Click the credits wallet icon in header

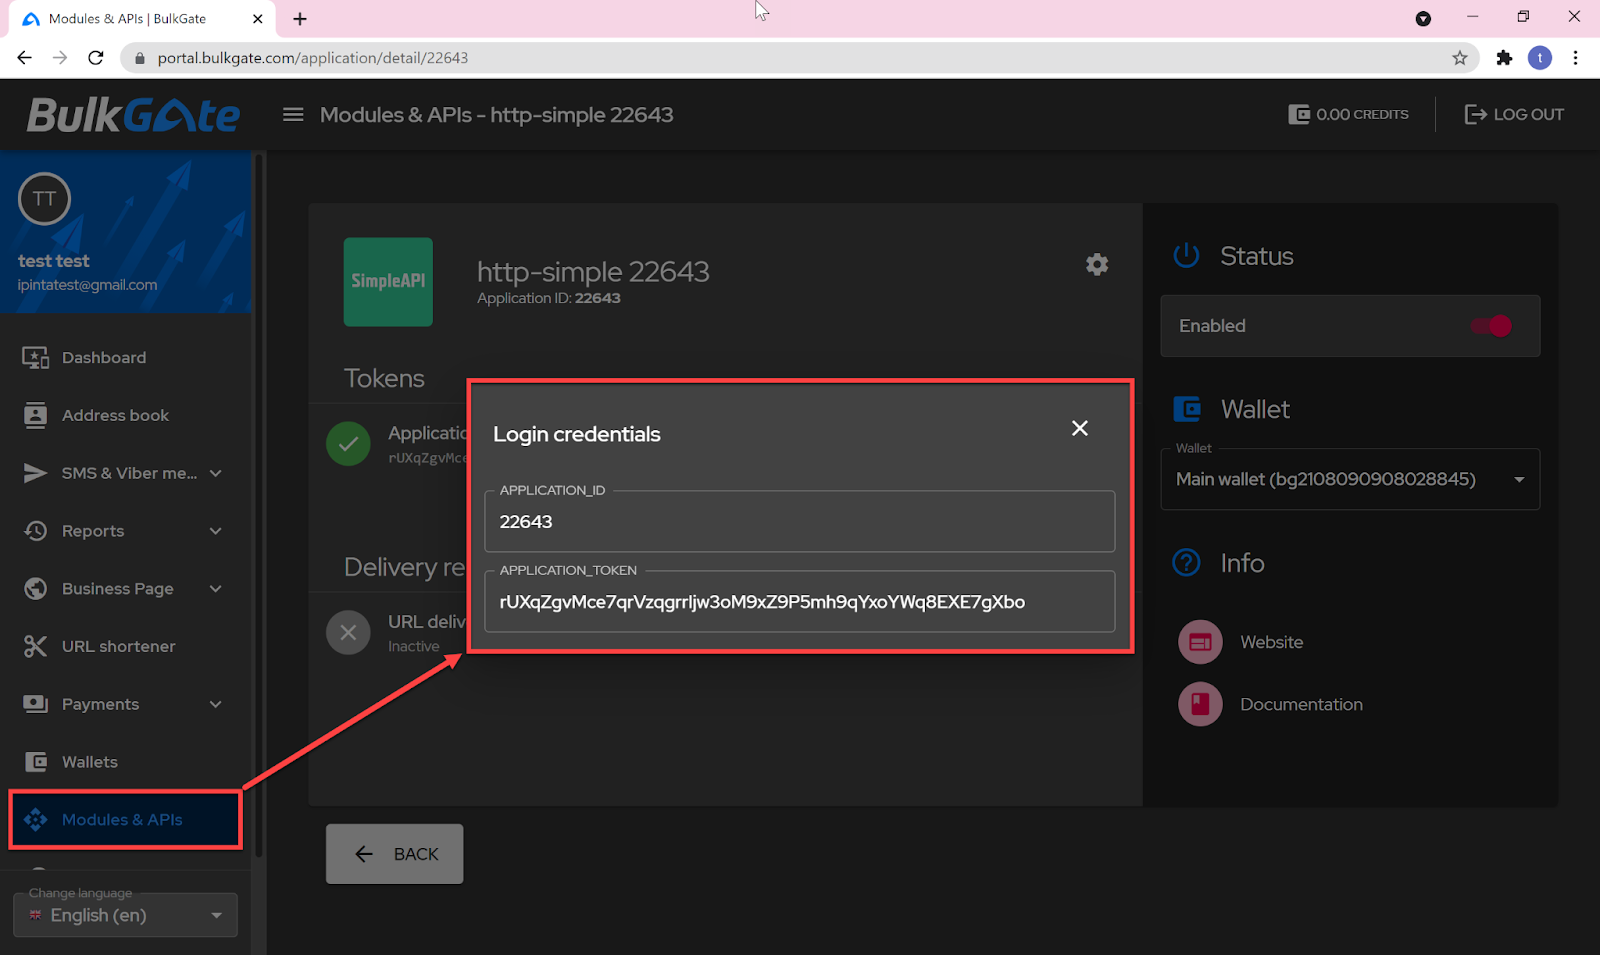click(1299, 114)
